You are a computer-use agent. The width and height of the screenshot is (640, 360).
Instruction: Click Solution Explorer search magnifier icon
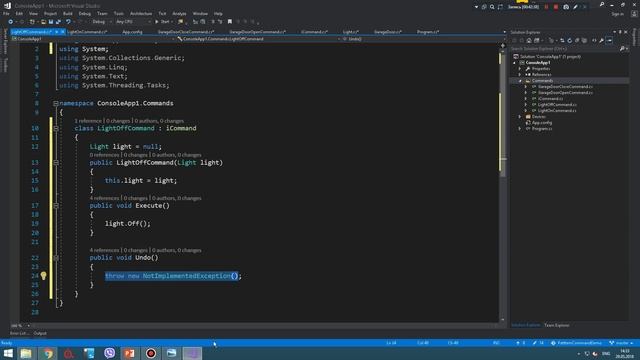[622, 49]
